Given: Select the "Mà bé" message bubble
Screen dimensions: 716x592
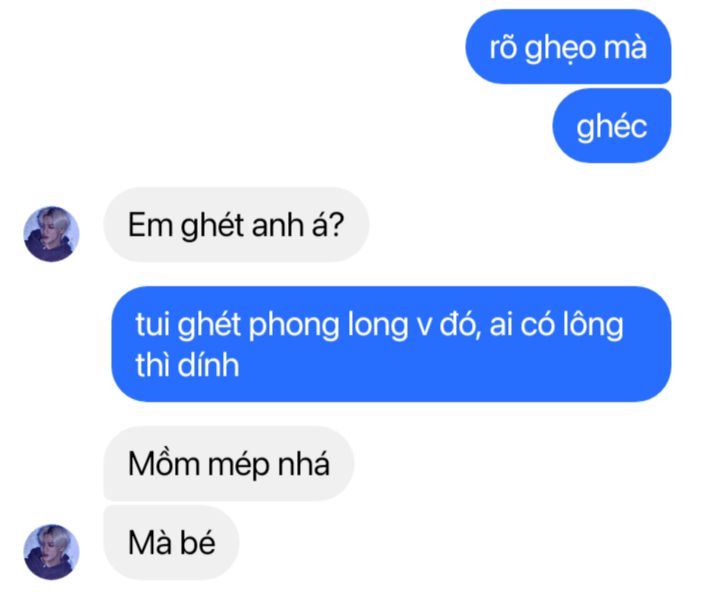Looking at the screenshot, I should [171, 543].
